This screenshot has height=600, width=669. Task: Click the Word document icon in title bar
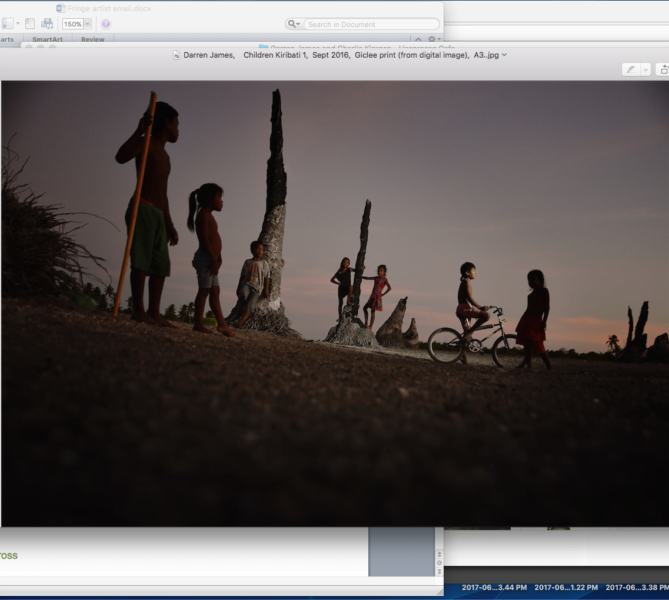point(60,8)
